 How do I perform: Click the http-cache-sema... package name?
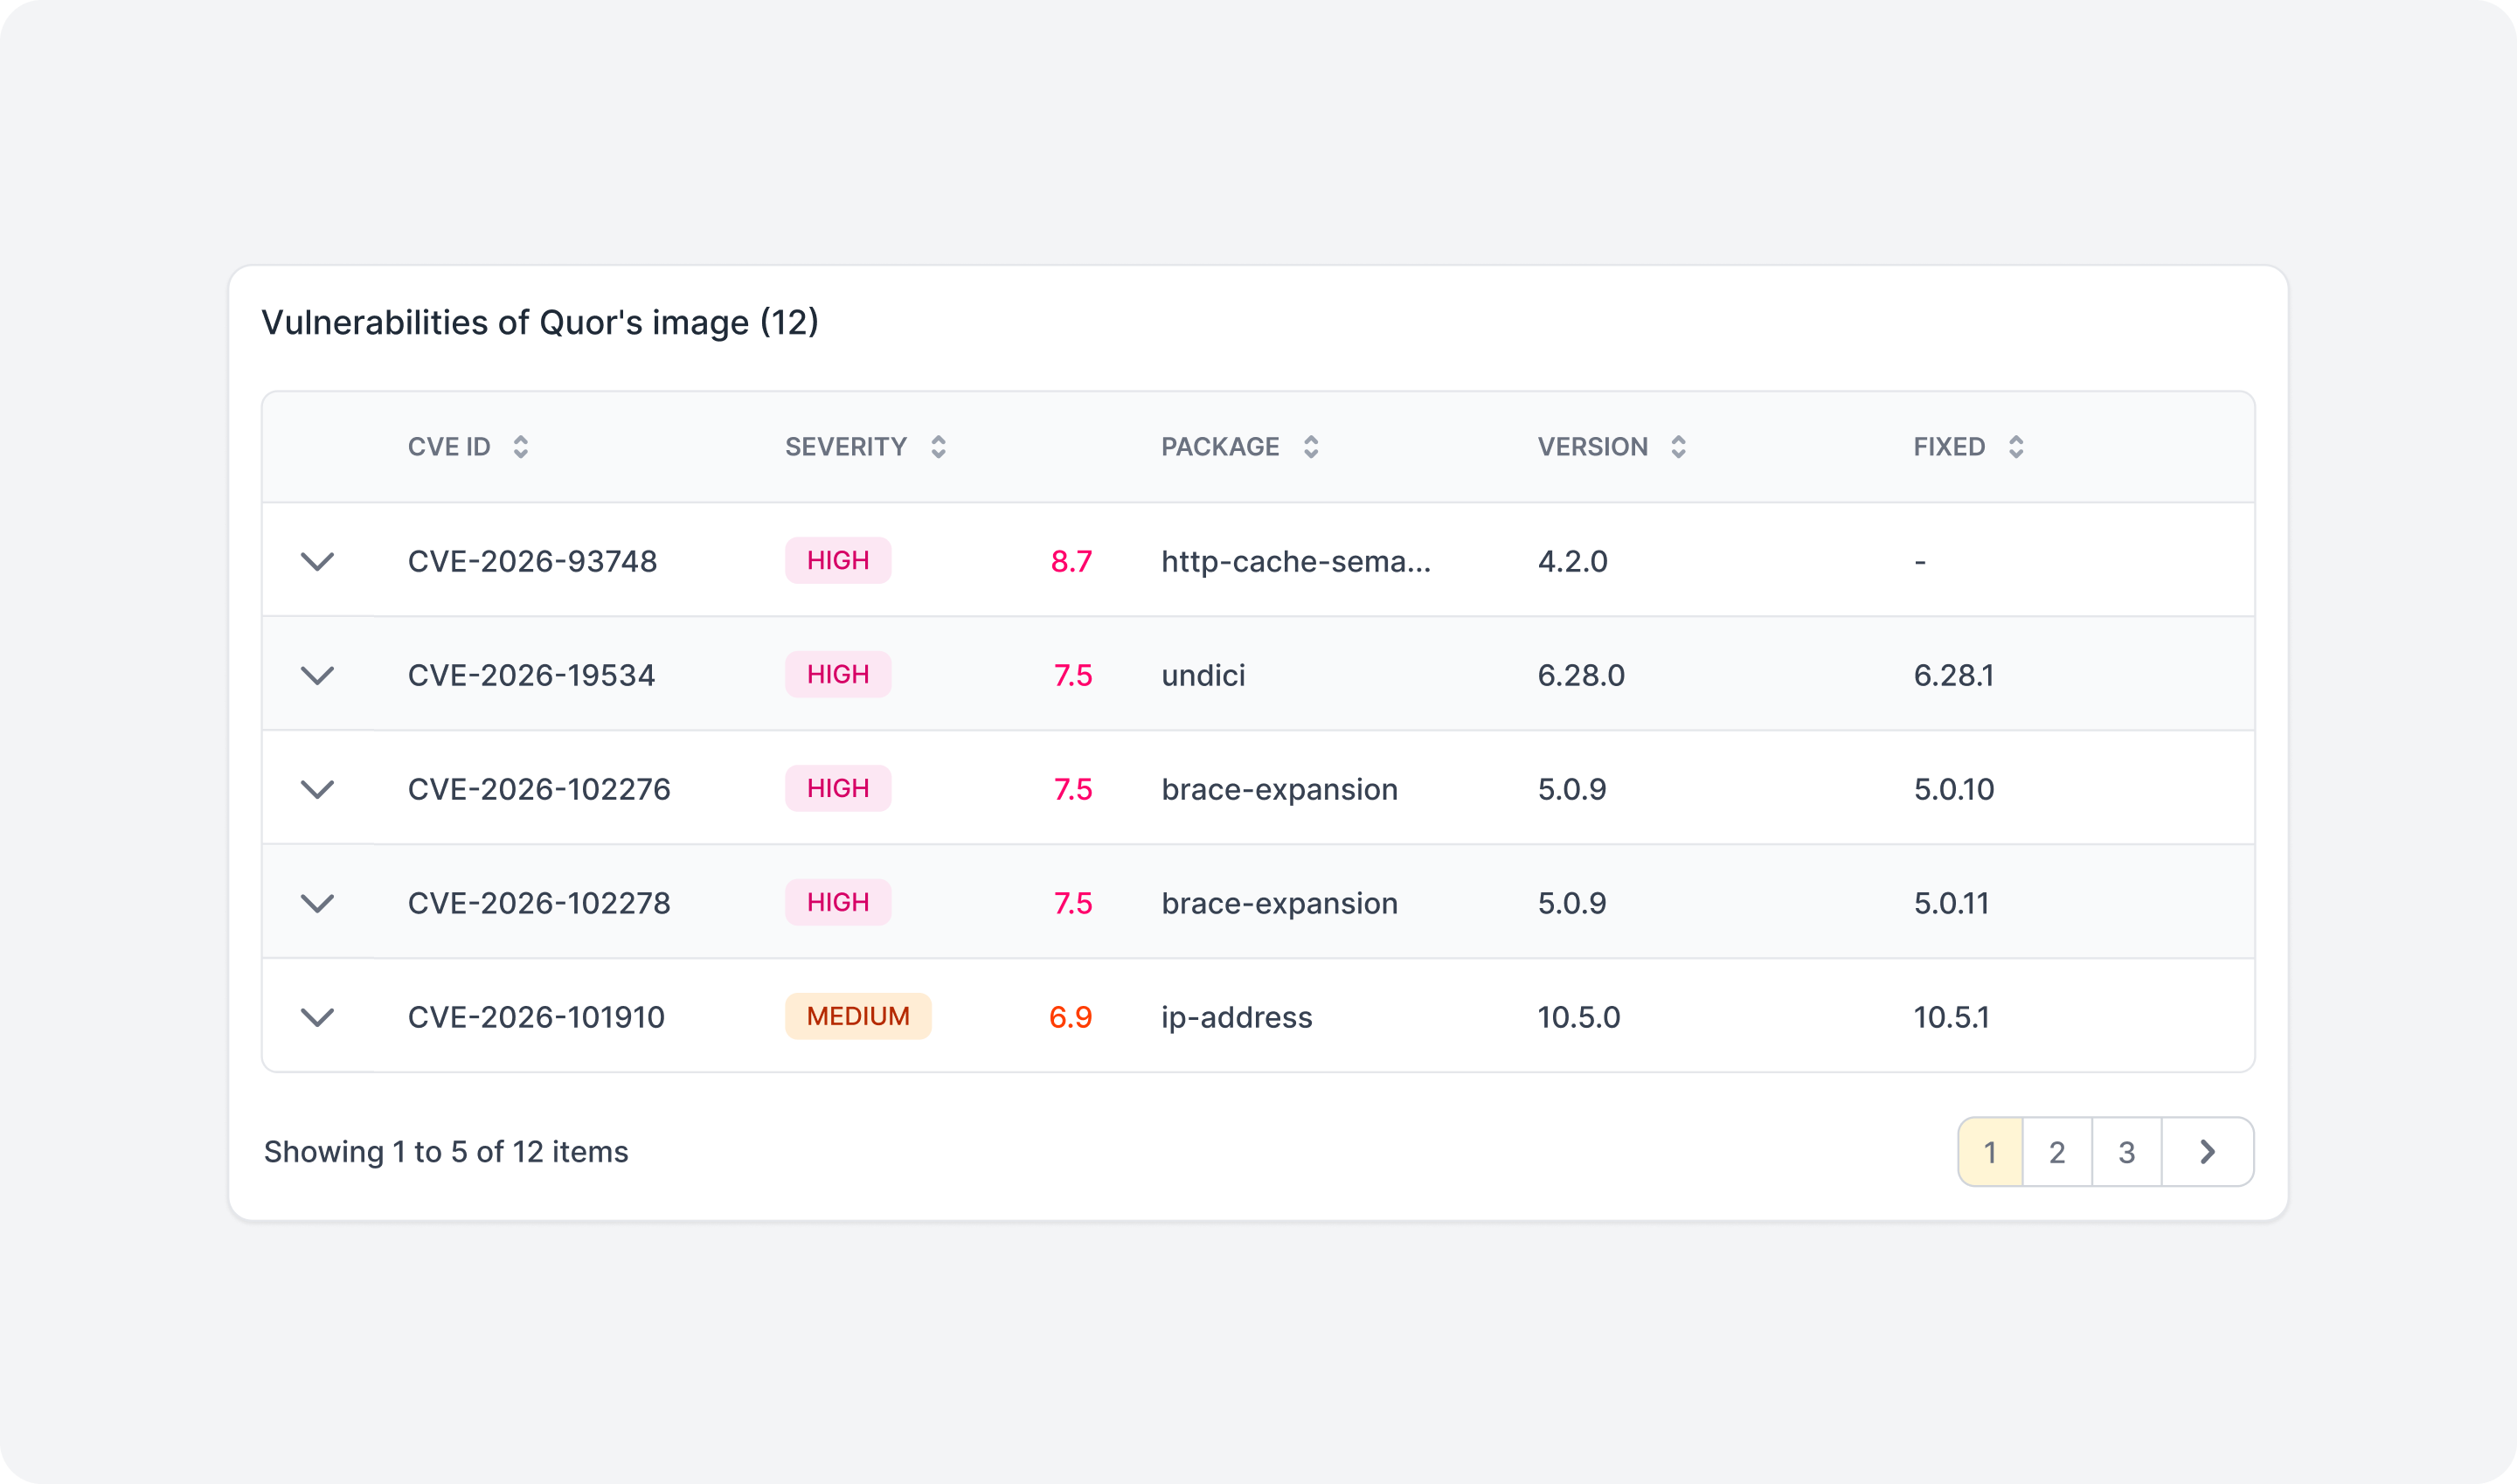(1296, 562)
